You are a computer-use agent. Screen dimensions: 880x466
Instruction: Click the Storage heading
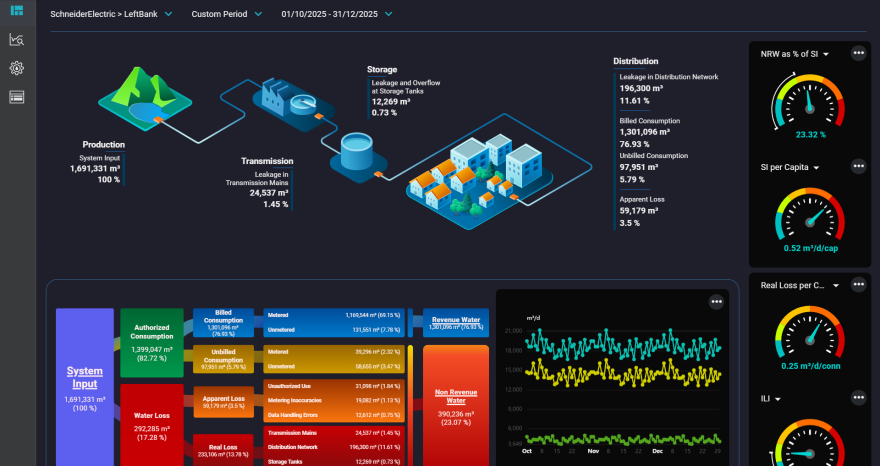point(382,70)
